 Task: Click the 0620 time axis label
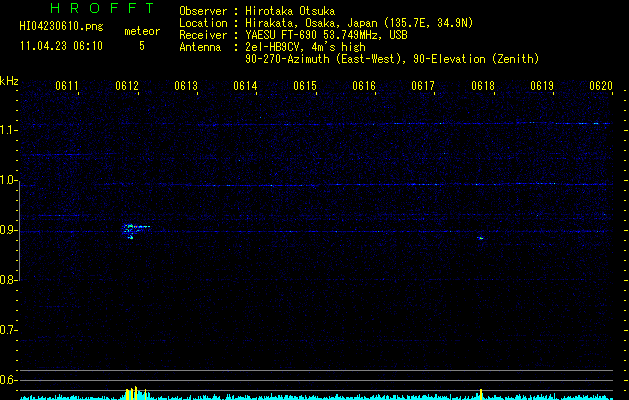coord(601,86)
